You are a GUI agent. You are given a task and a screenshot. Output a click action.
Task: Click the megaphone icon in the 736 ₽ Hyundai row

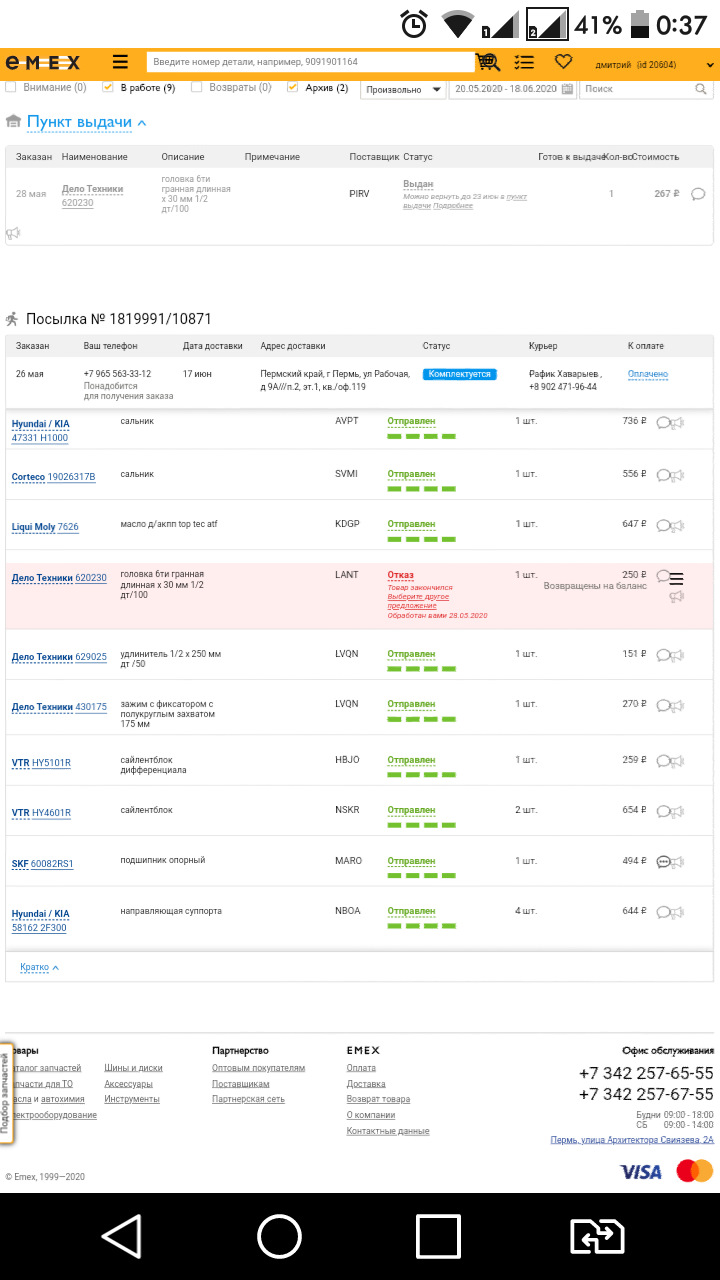tap(677, 422)
